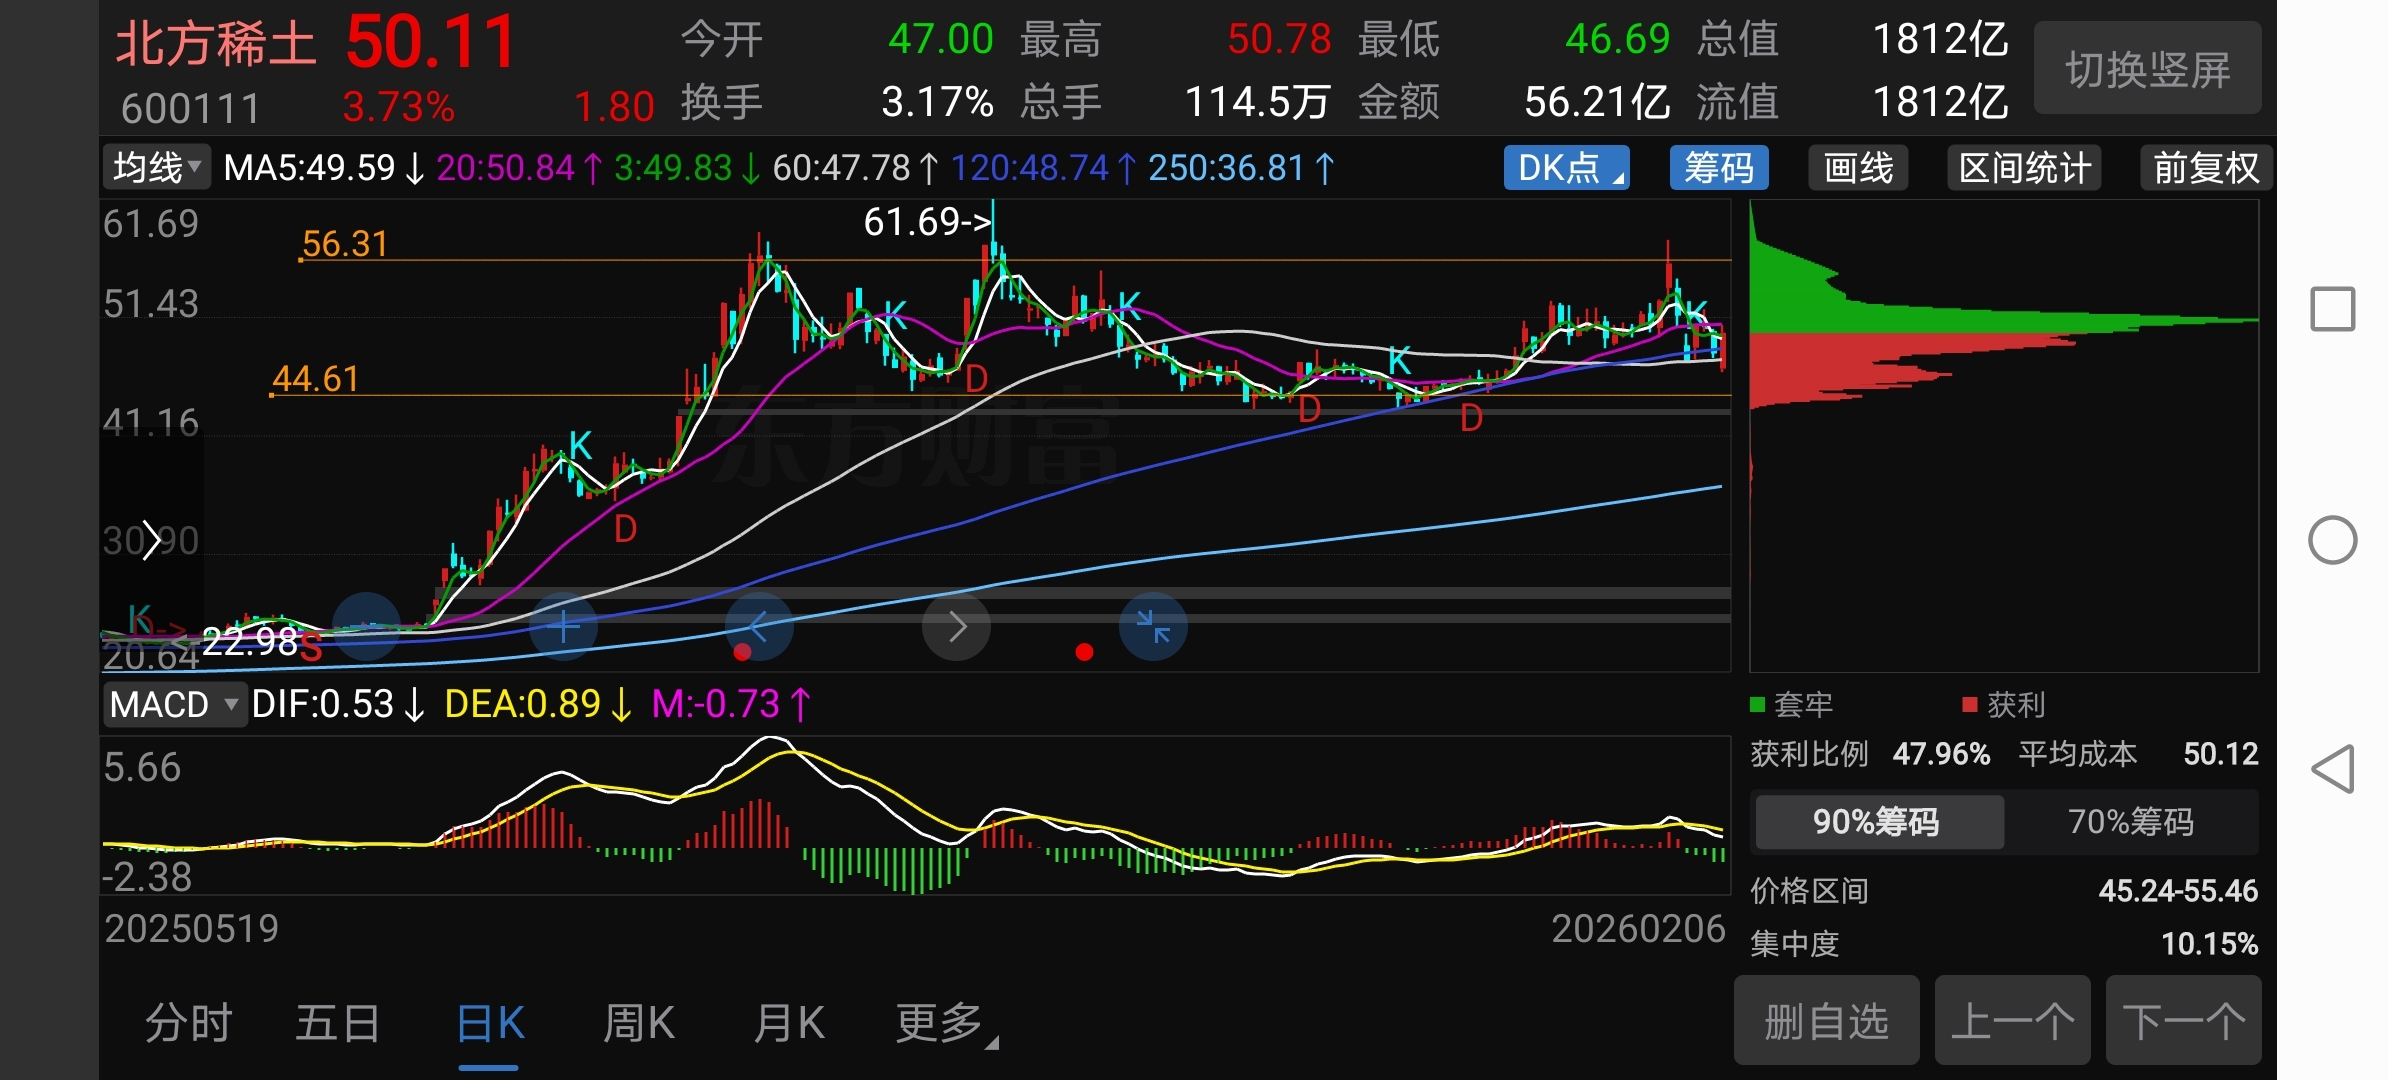Open the DK点 dropdown

tap(1566, 168)
